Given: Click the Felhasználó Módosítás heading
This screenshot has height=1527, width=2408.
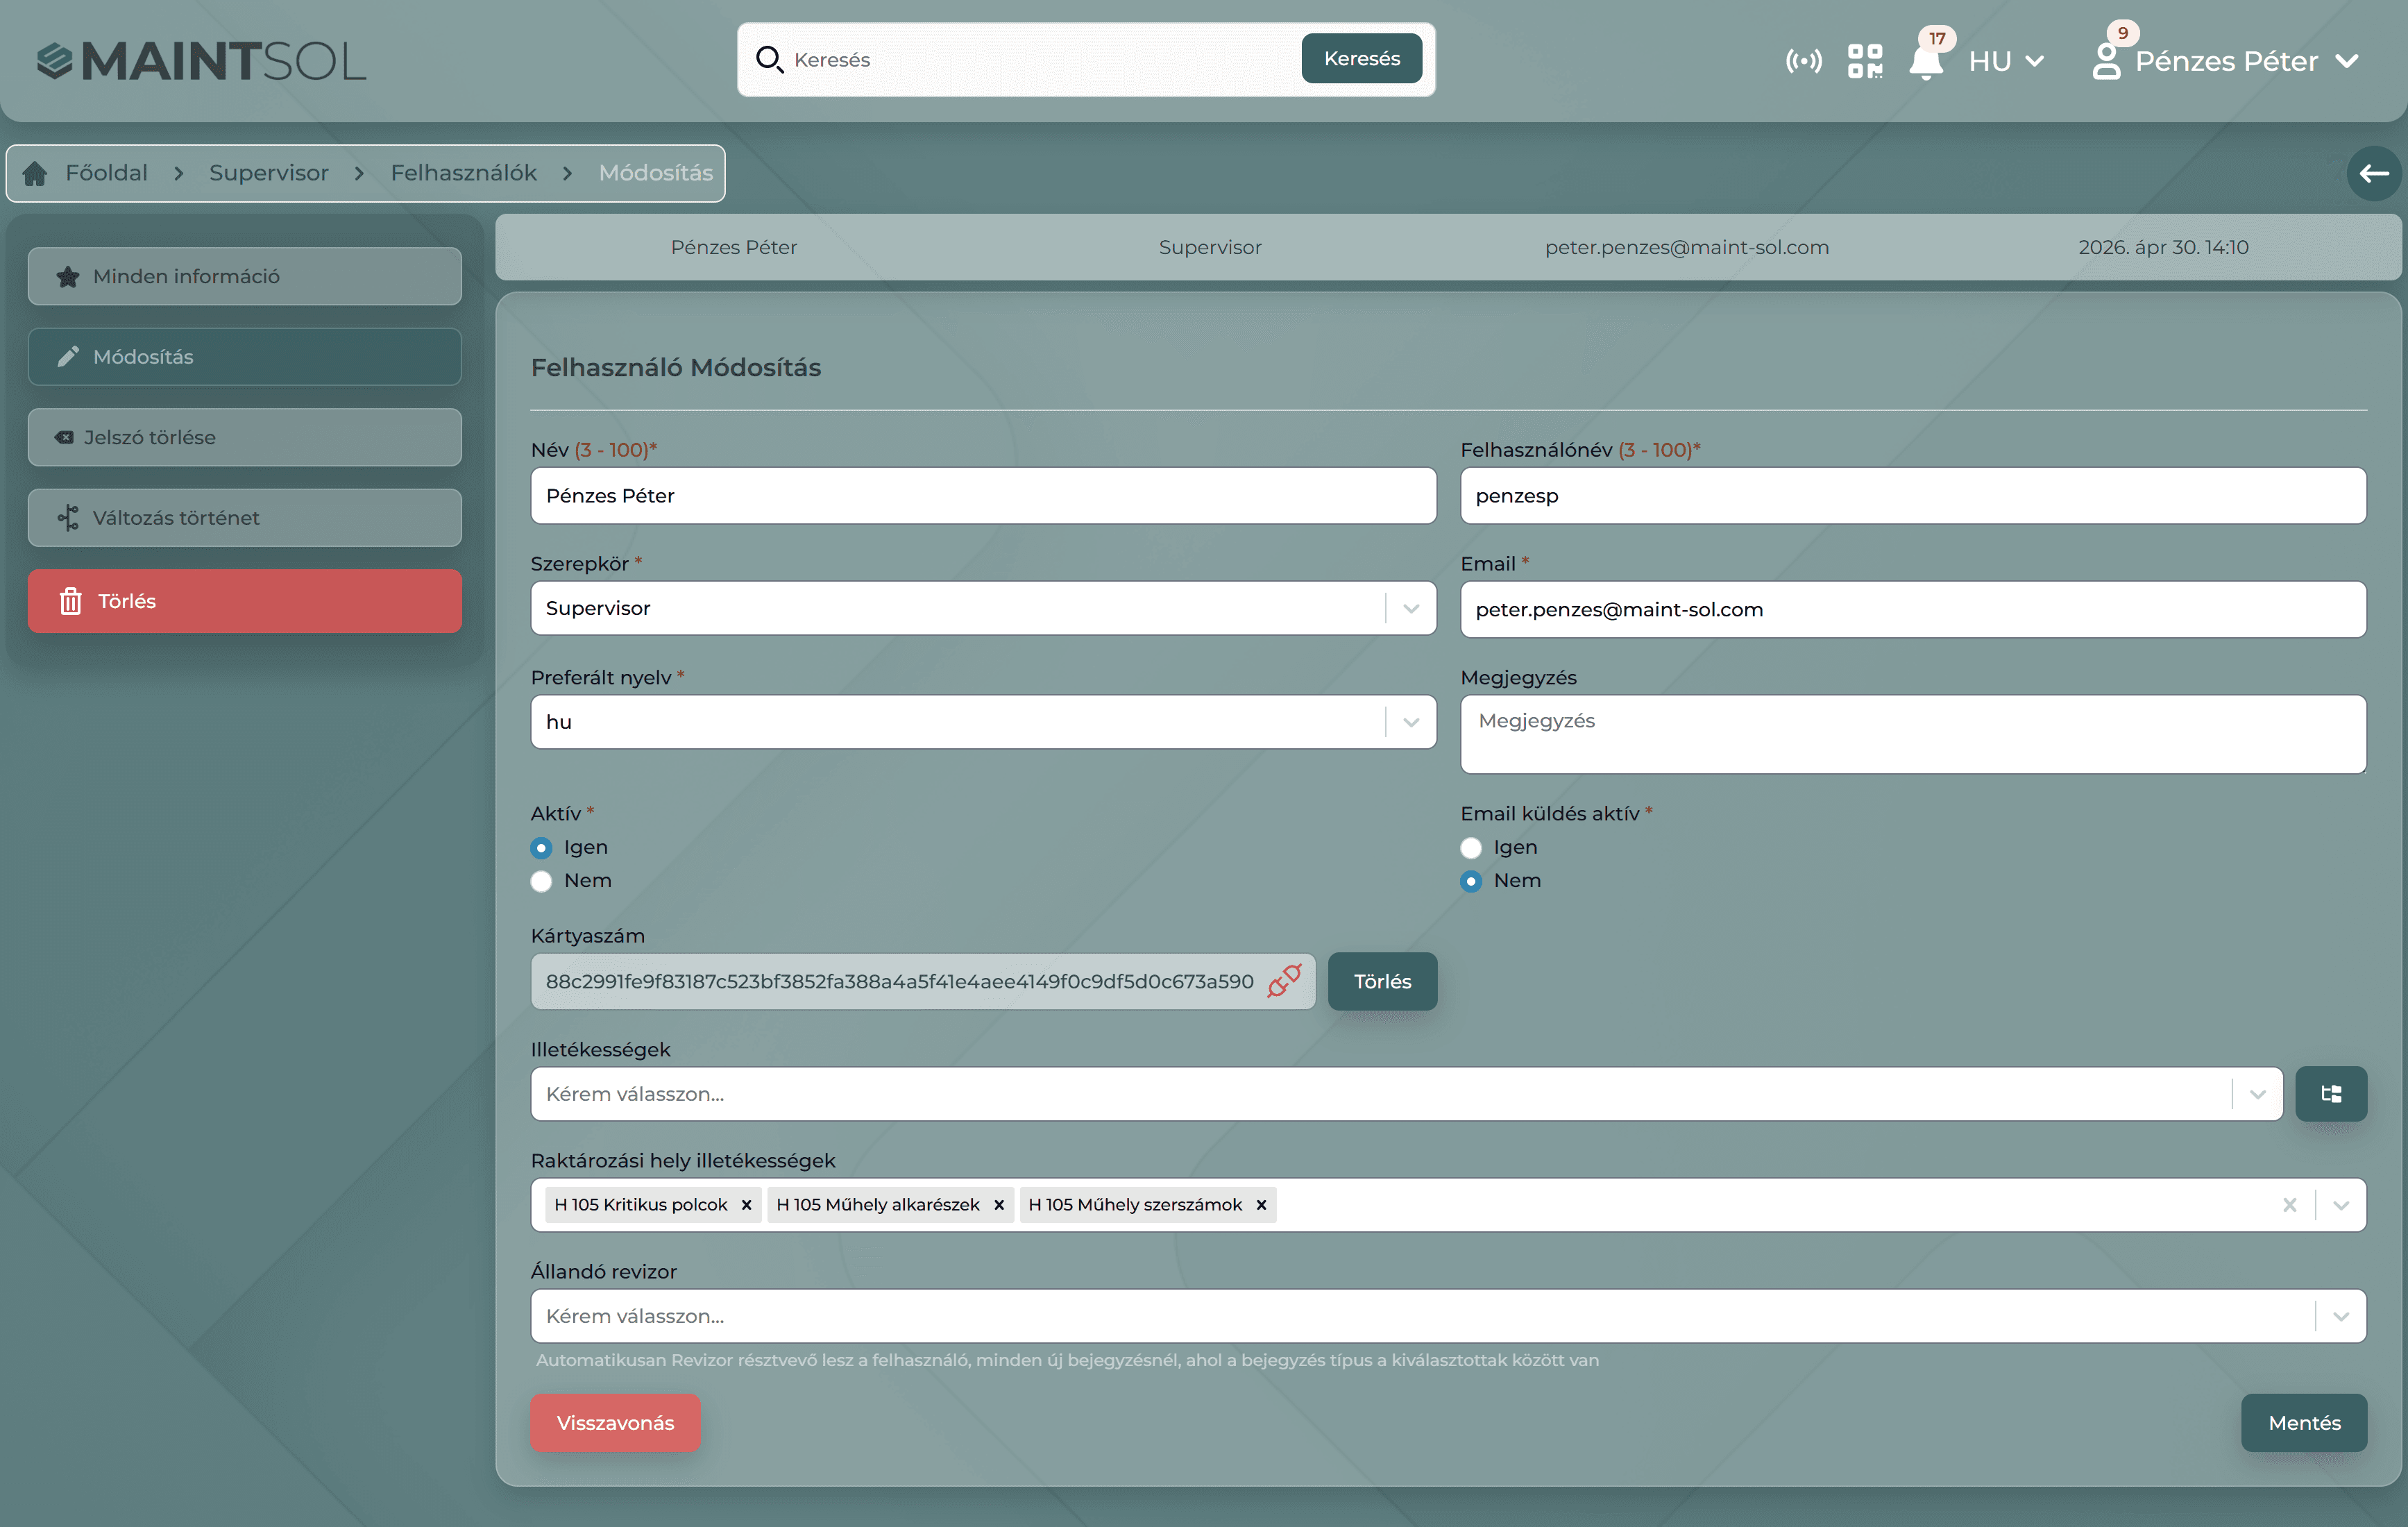Looking at the screenshot, I should pos(675,368).
